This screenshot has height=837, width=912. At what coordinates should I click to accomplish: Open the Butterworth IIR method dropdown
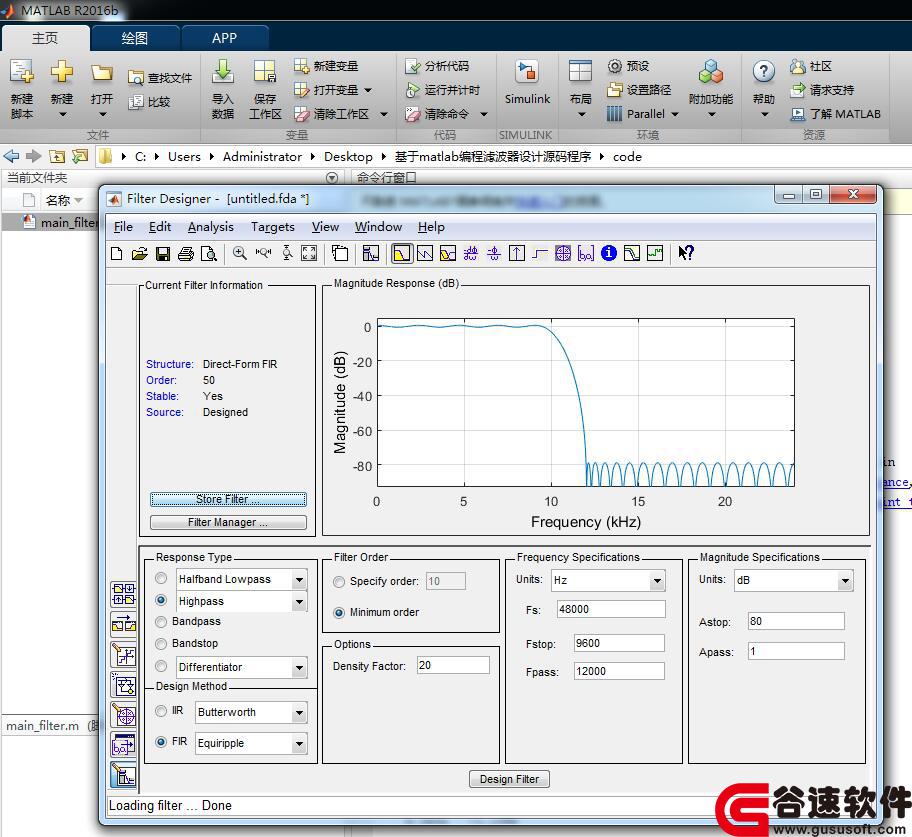pyautogui.click(x=299, y=713)
